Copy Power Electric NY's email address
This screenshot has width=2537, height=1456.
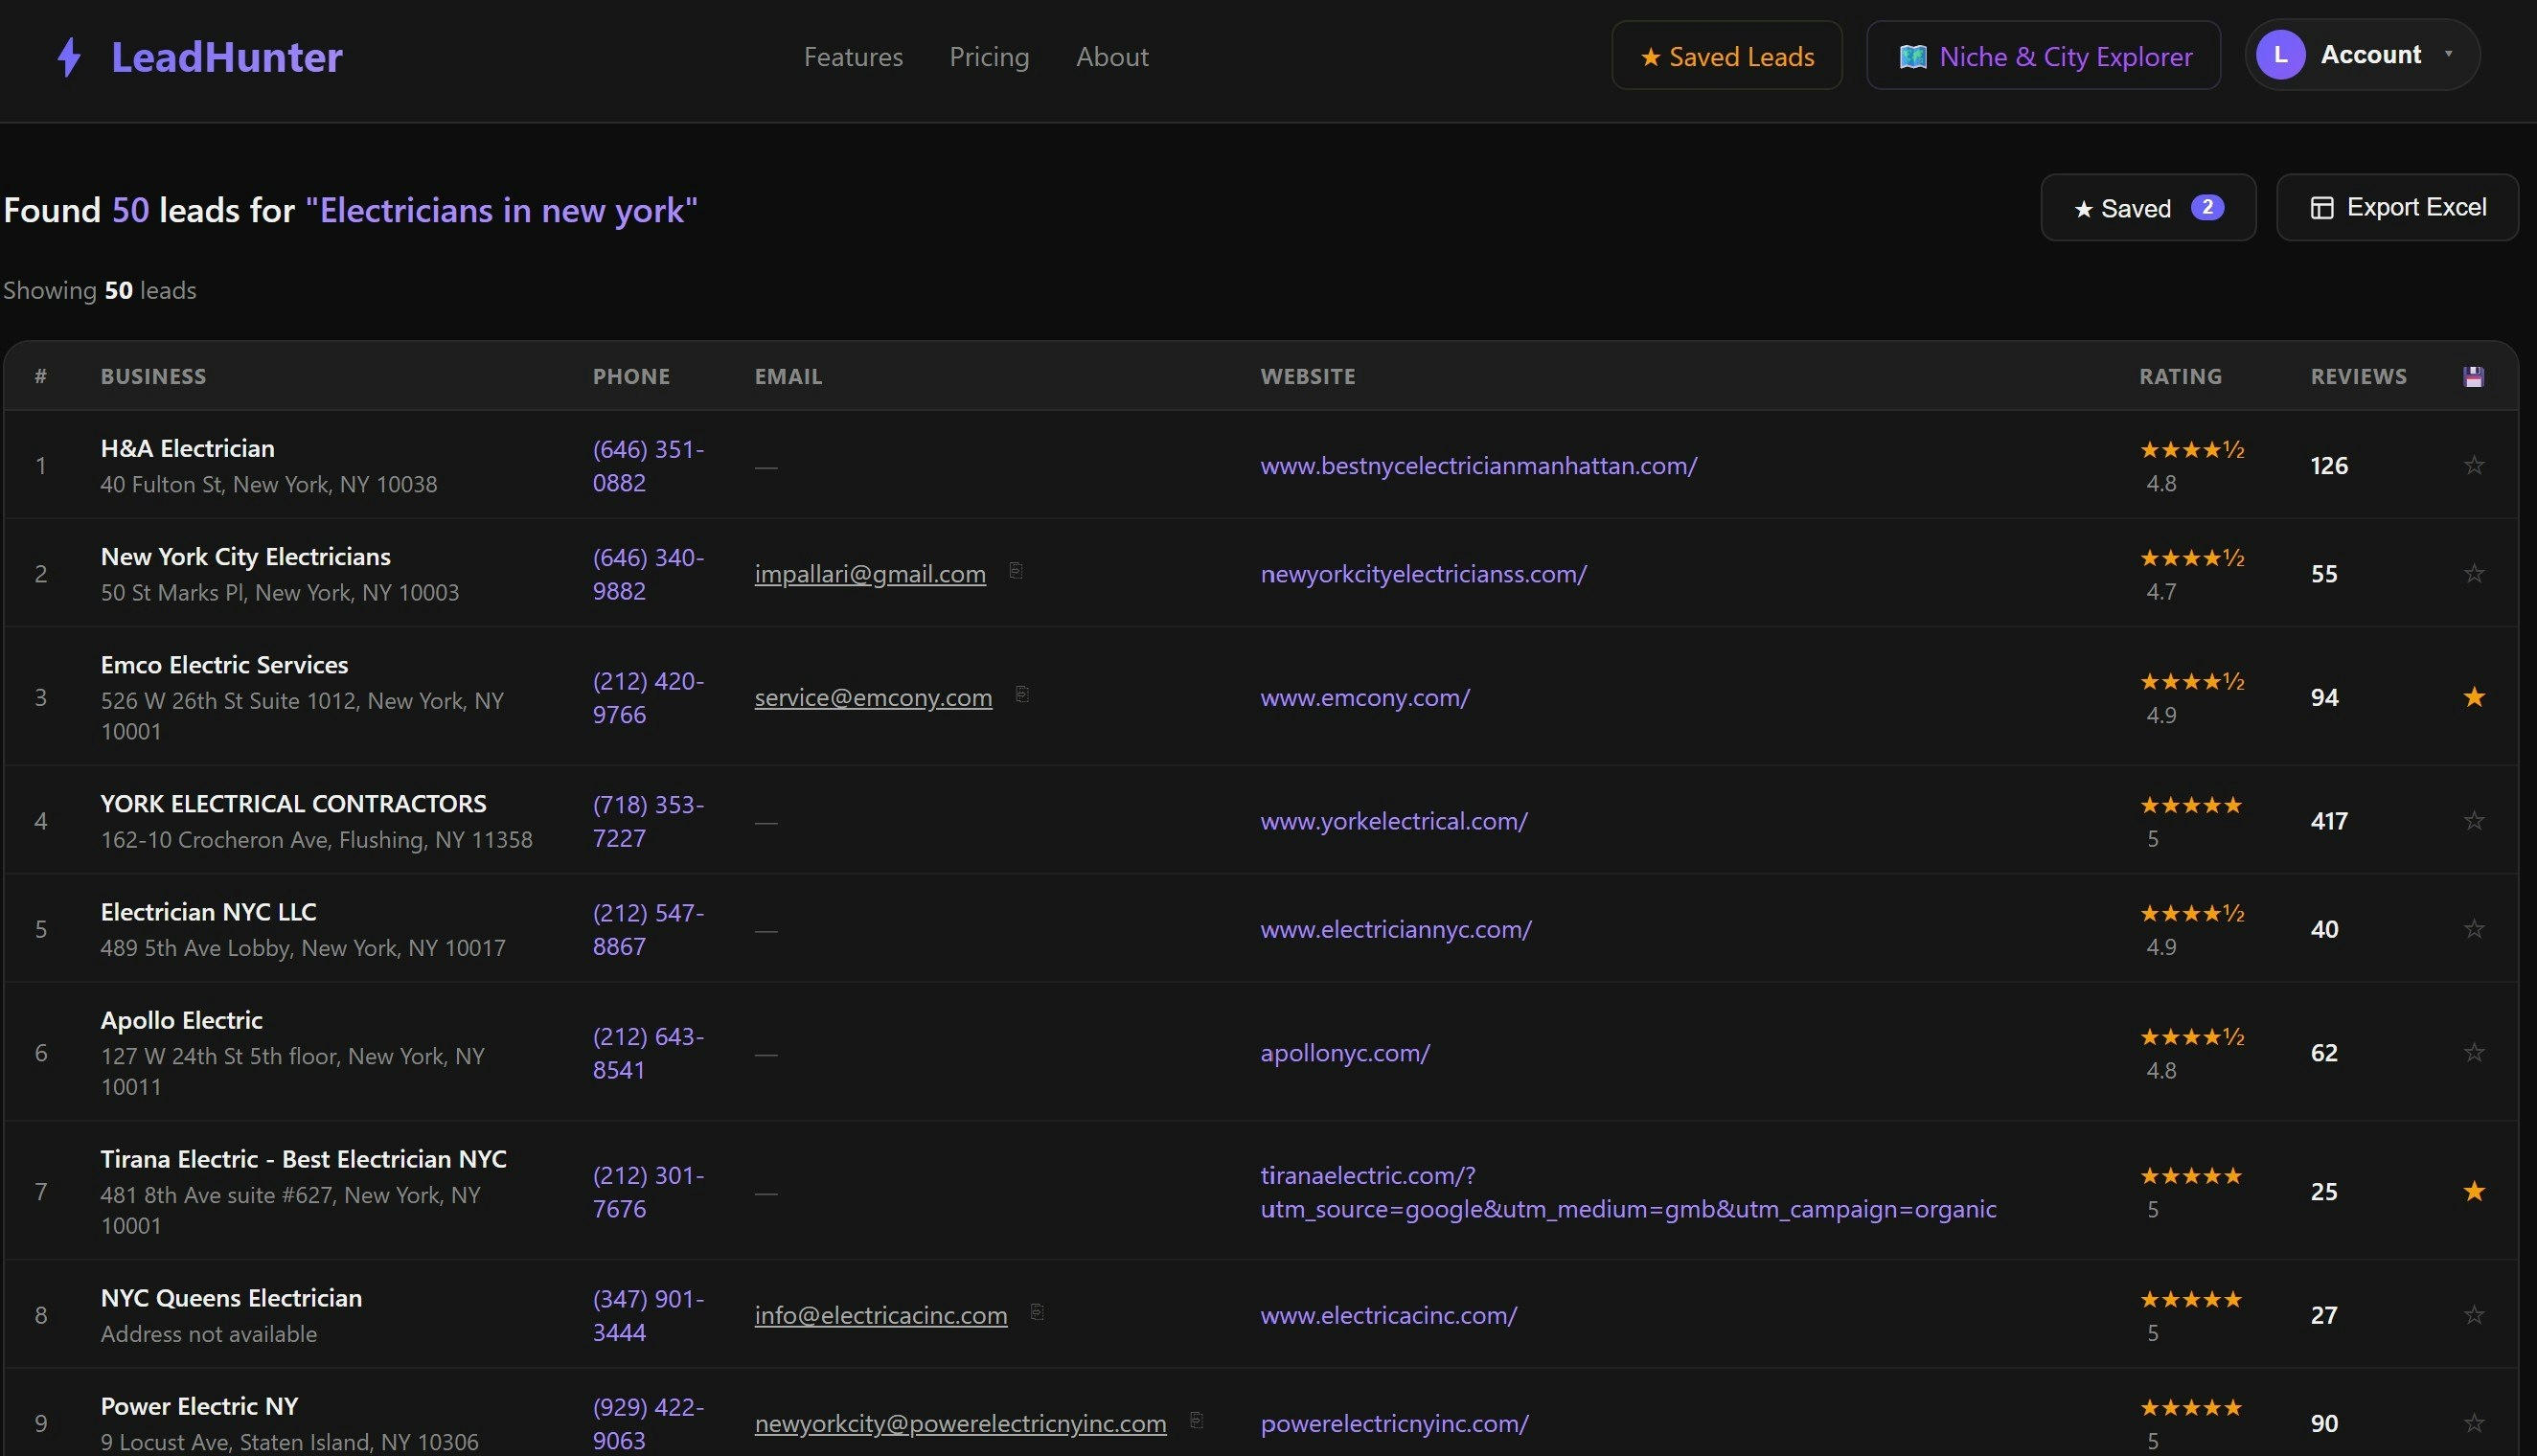1194,1420
